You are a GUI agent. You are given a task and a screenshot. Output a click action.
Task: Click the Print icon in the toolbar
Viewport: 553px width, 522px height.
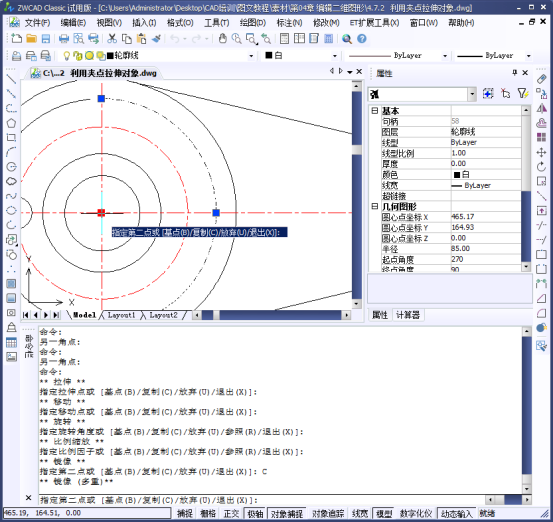tap(64, 38)
